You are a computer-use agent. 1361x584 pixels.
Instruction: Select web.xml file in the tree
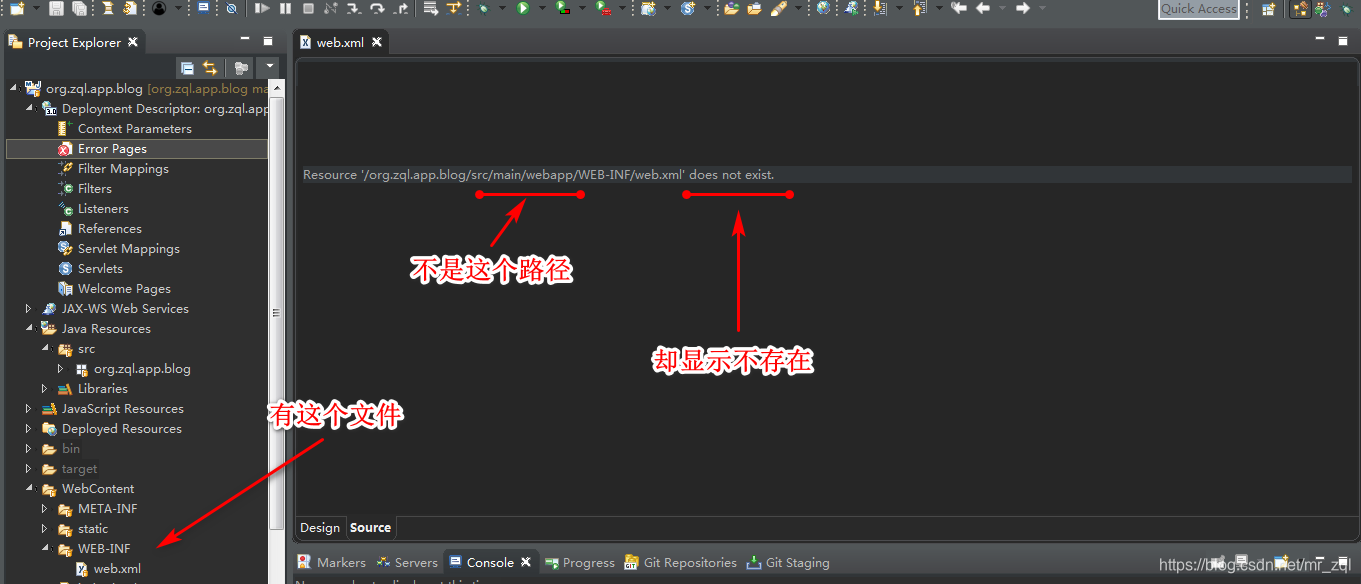point(117,569)
